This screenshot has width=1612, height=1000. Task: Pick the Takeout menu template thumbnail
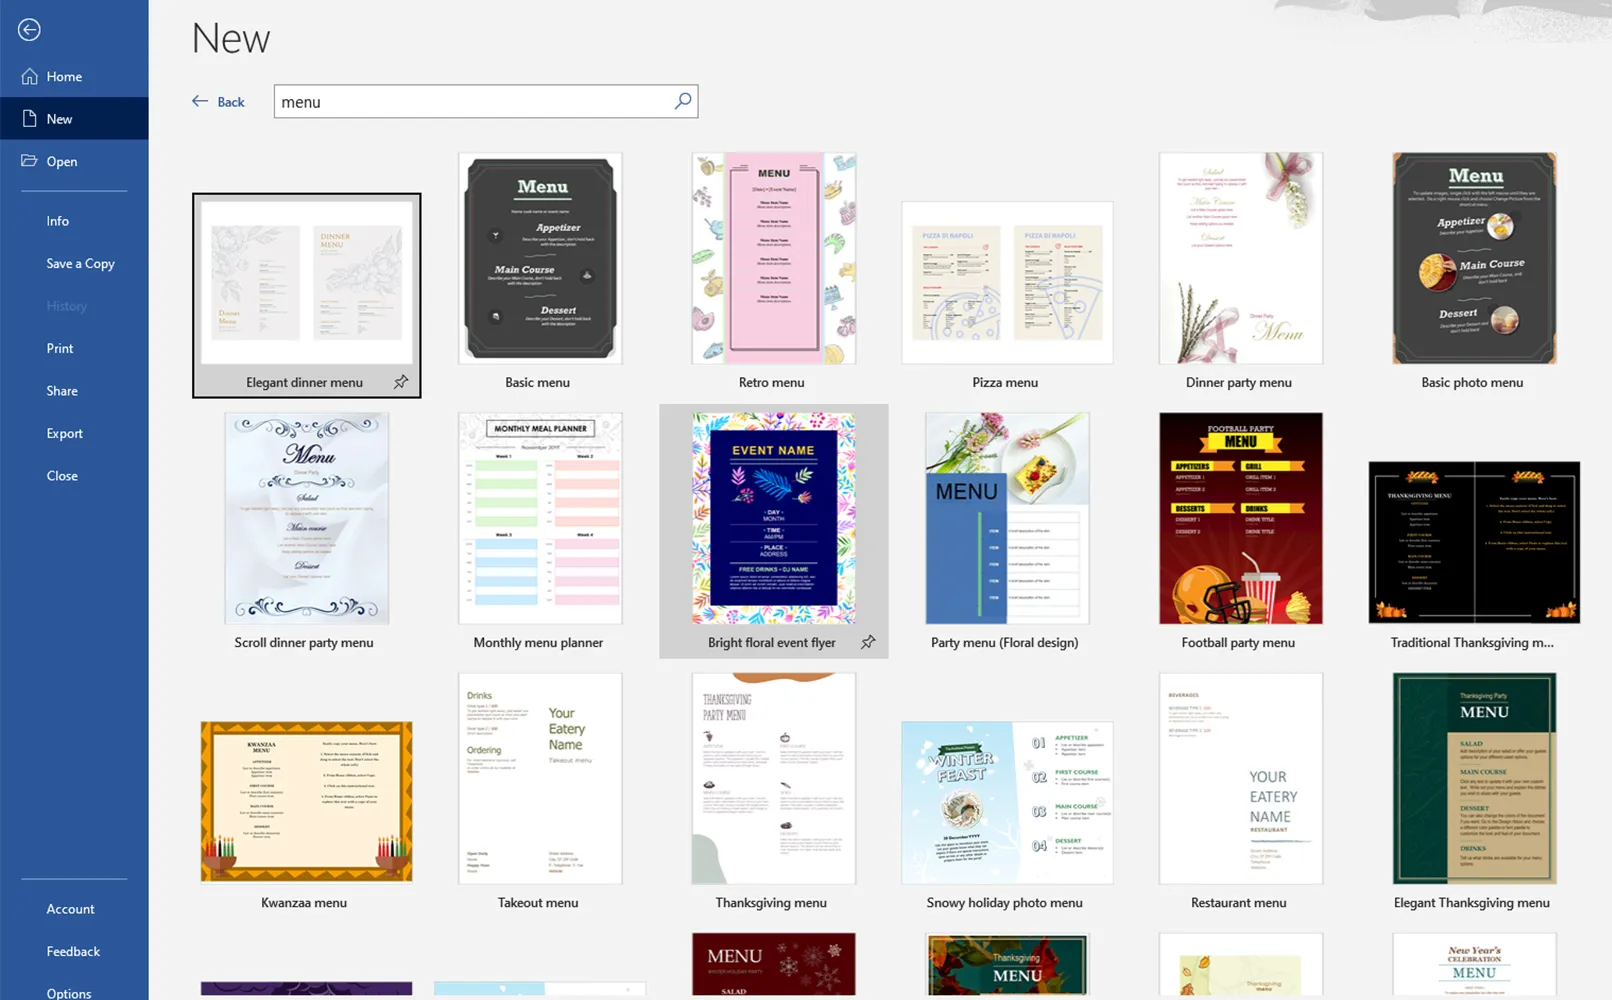click(540, 778)
